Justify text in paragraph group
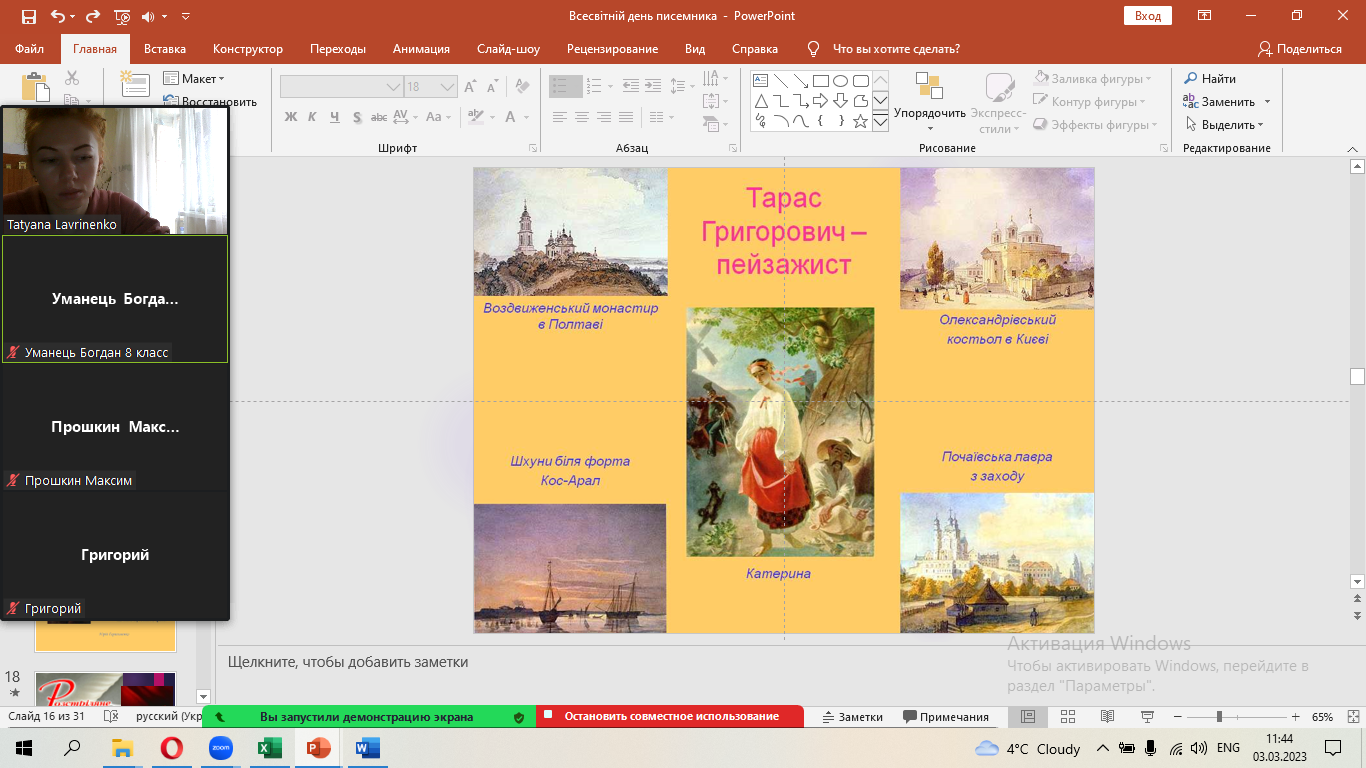Viewport: 1366px width, 768px height. [626, 117]
